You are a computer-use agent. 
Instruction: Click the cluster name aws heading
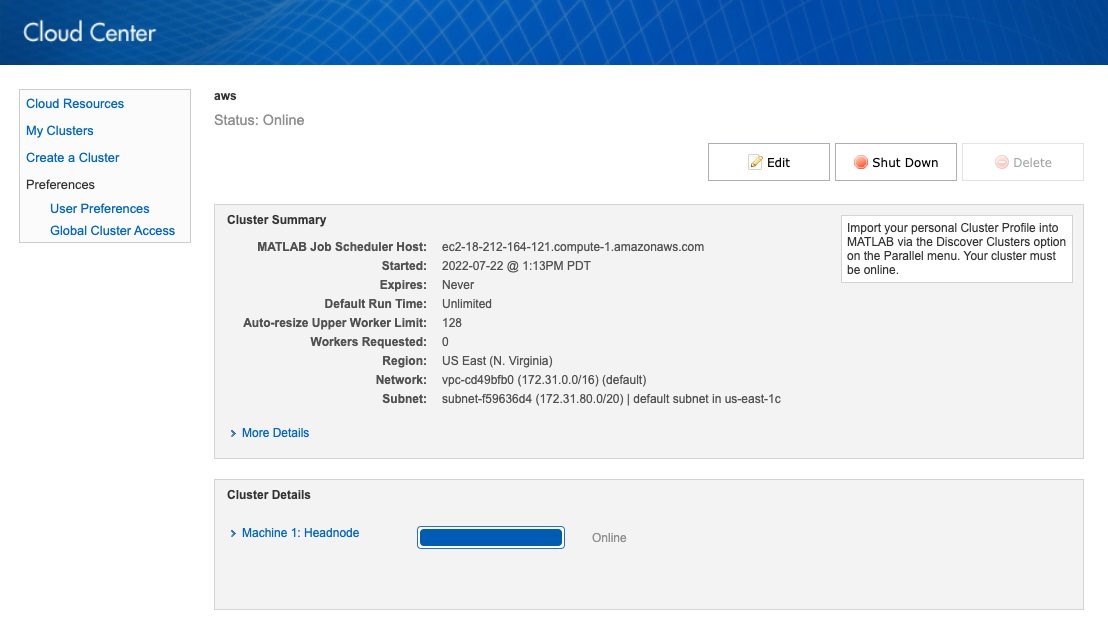click(x=225, y=96)
